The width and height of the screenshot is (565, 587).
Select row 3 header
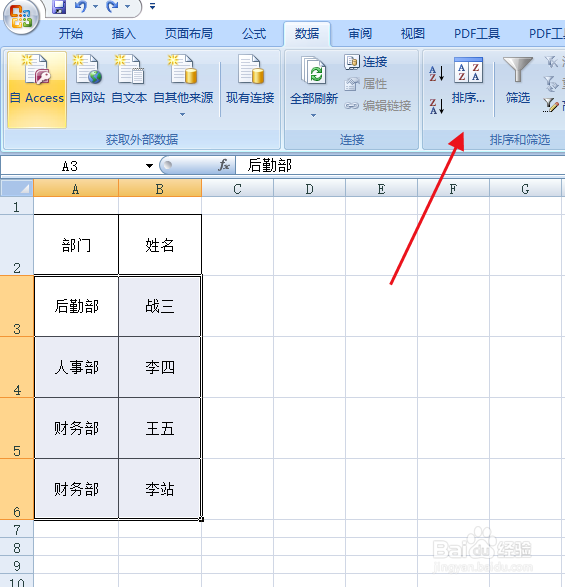(x=16, y=306)
